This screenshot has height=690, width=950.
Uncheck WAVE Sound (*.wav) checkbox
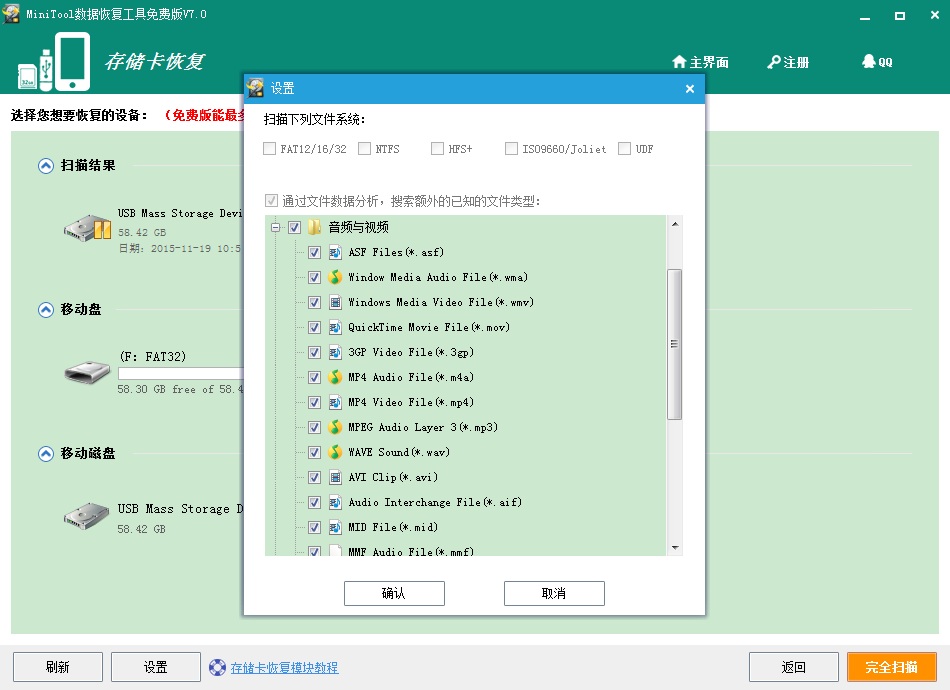pos(314,452)
